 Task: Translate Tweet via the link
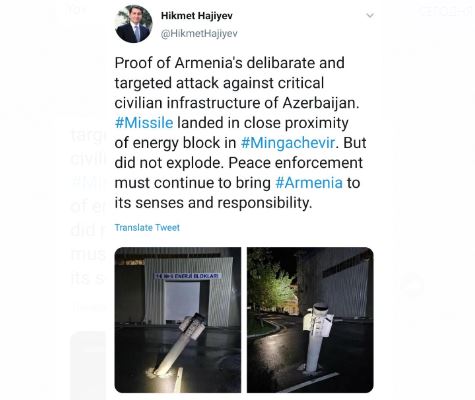(x=147, y=228)
